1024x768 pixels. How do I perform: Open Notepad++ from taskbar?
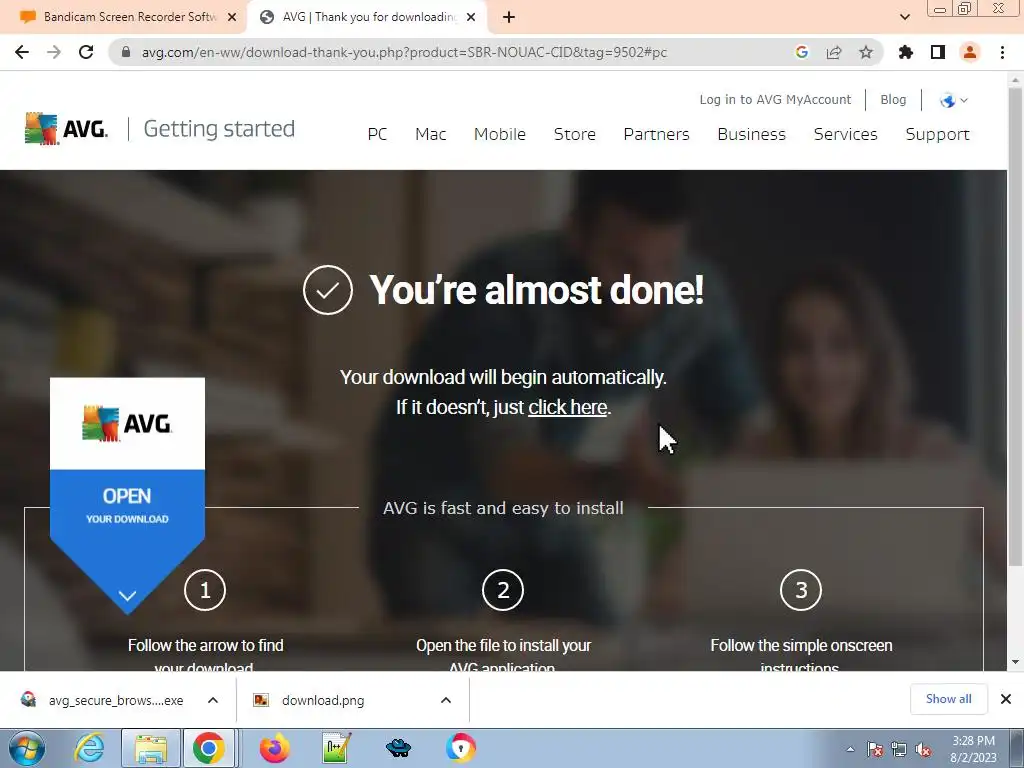337,748
